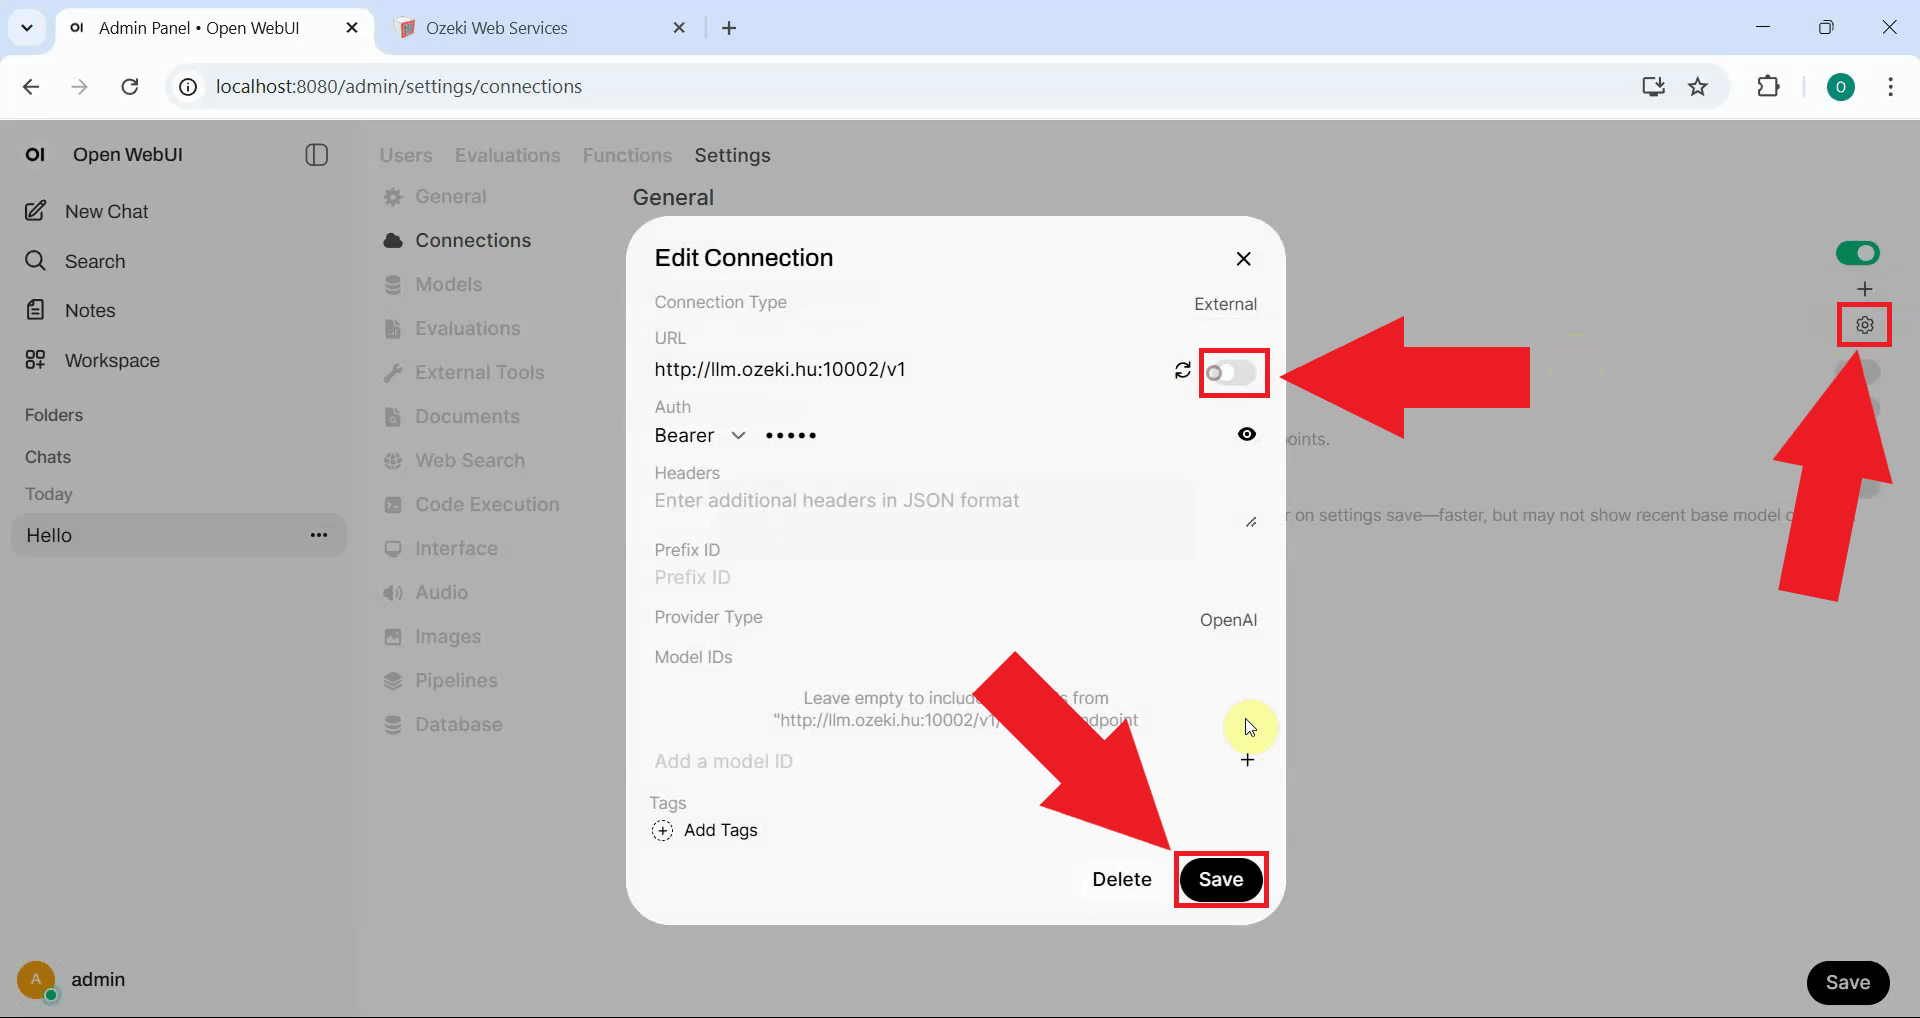Open the connection configure gear icon
Viewport: 1920px width, 1018px height.
click(x=1864, y=324)
